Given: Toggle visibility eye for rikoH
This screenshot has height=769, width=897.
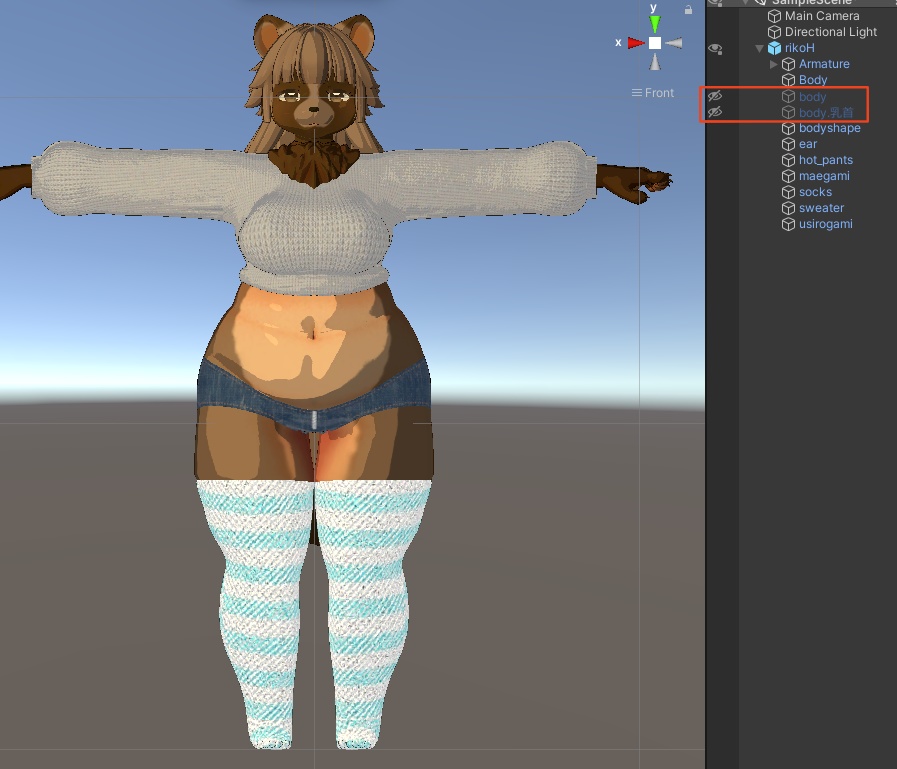Looking at the screenshot, I should click(x=715, y=49).
